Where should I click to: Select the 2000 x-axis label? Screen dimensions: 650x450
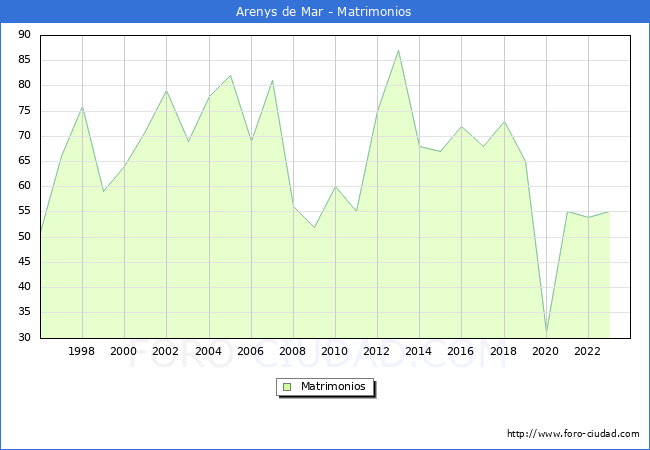pyautogui.click(x=124, y=351)
